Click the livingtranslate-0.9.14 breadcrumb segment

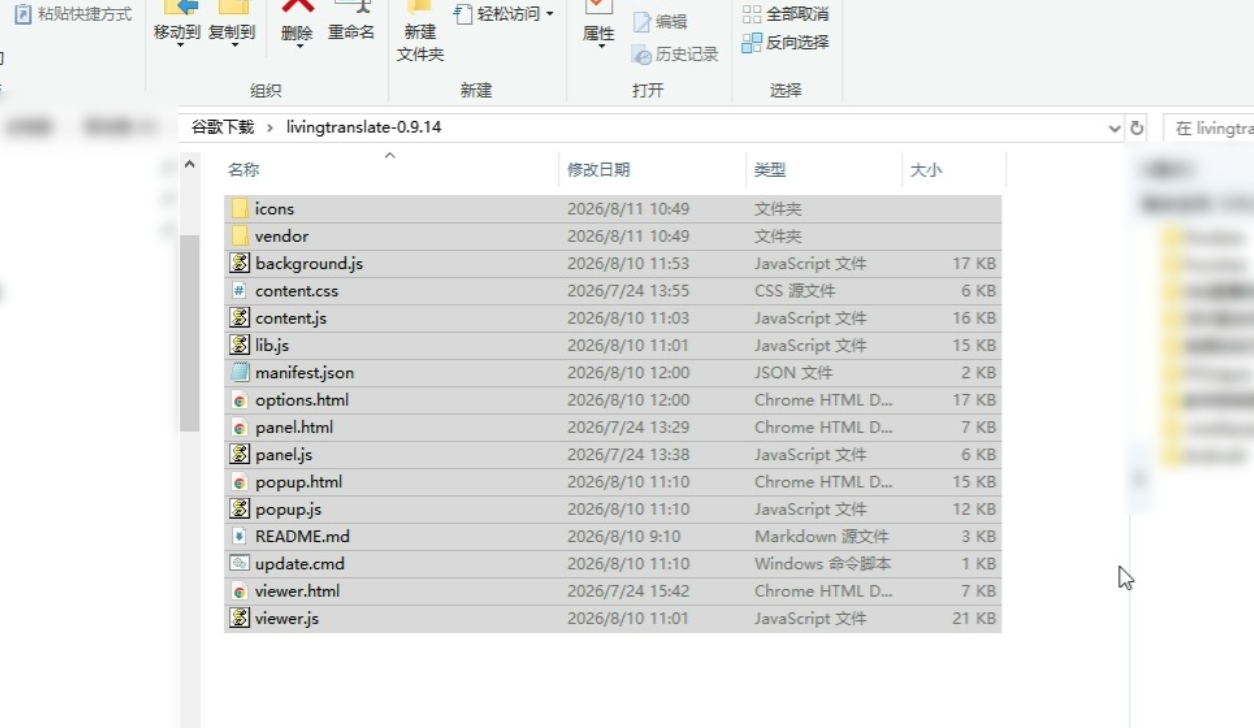(363, 127)
